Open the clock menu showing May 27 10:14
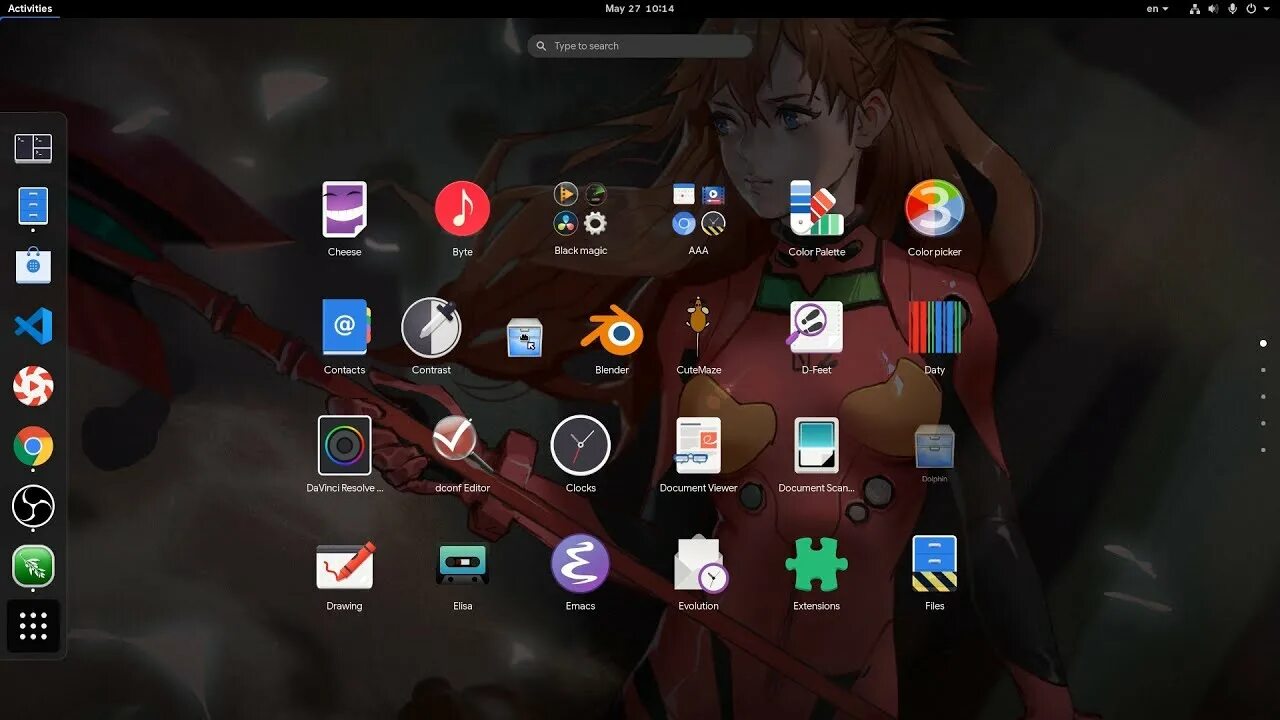Screen dimensions: 1280x720 pos(640,8)
